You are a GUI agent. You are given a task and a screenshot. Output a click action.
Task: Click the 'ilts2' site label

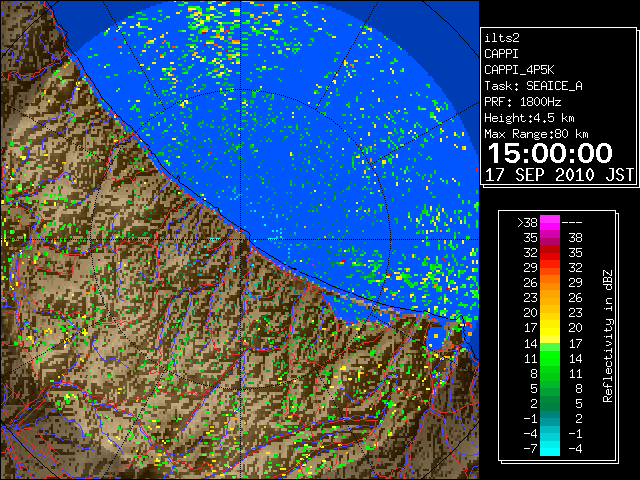(x=502, y=38)
